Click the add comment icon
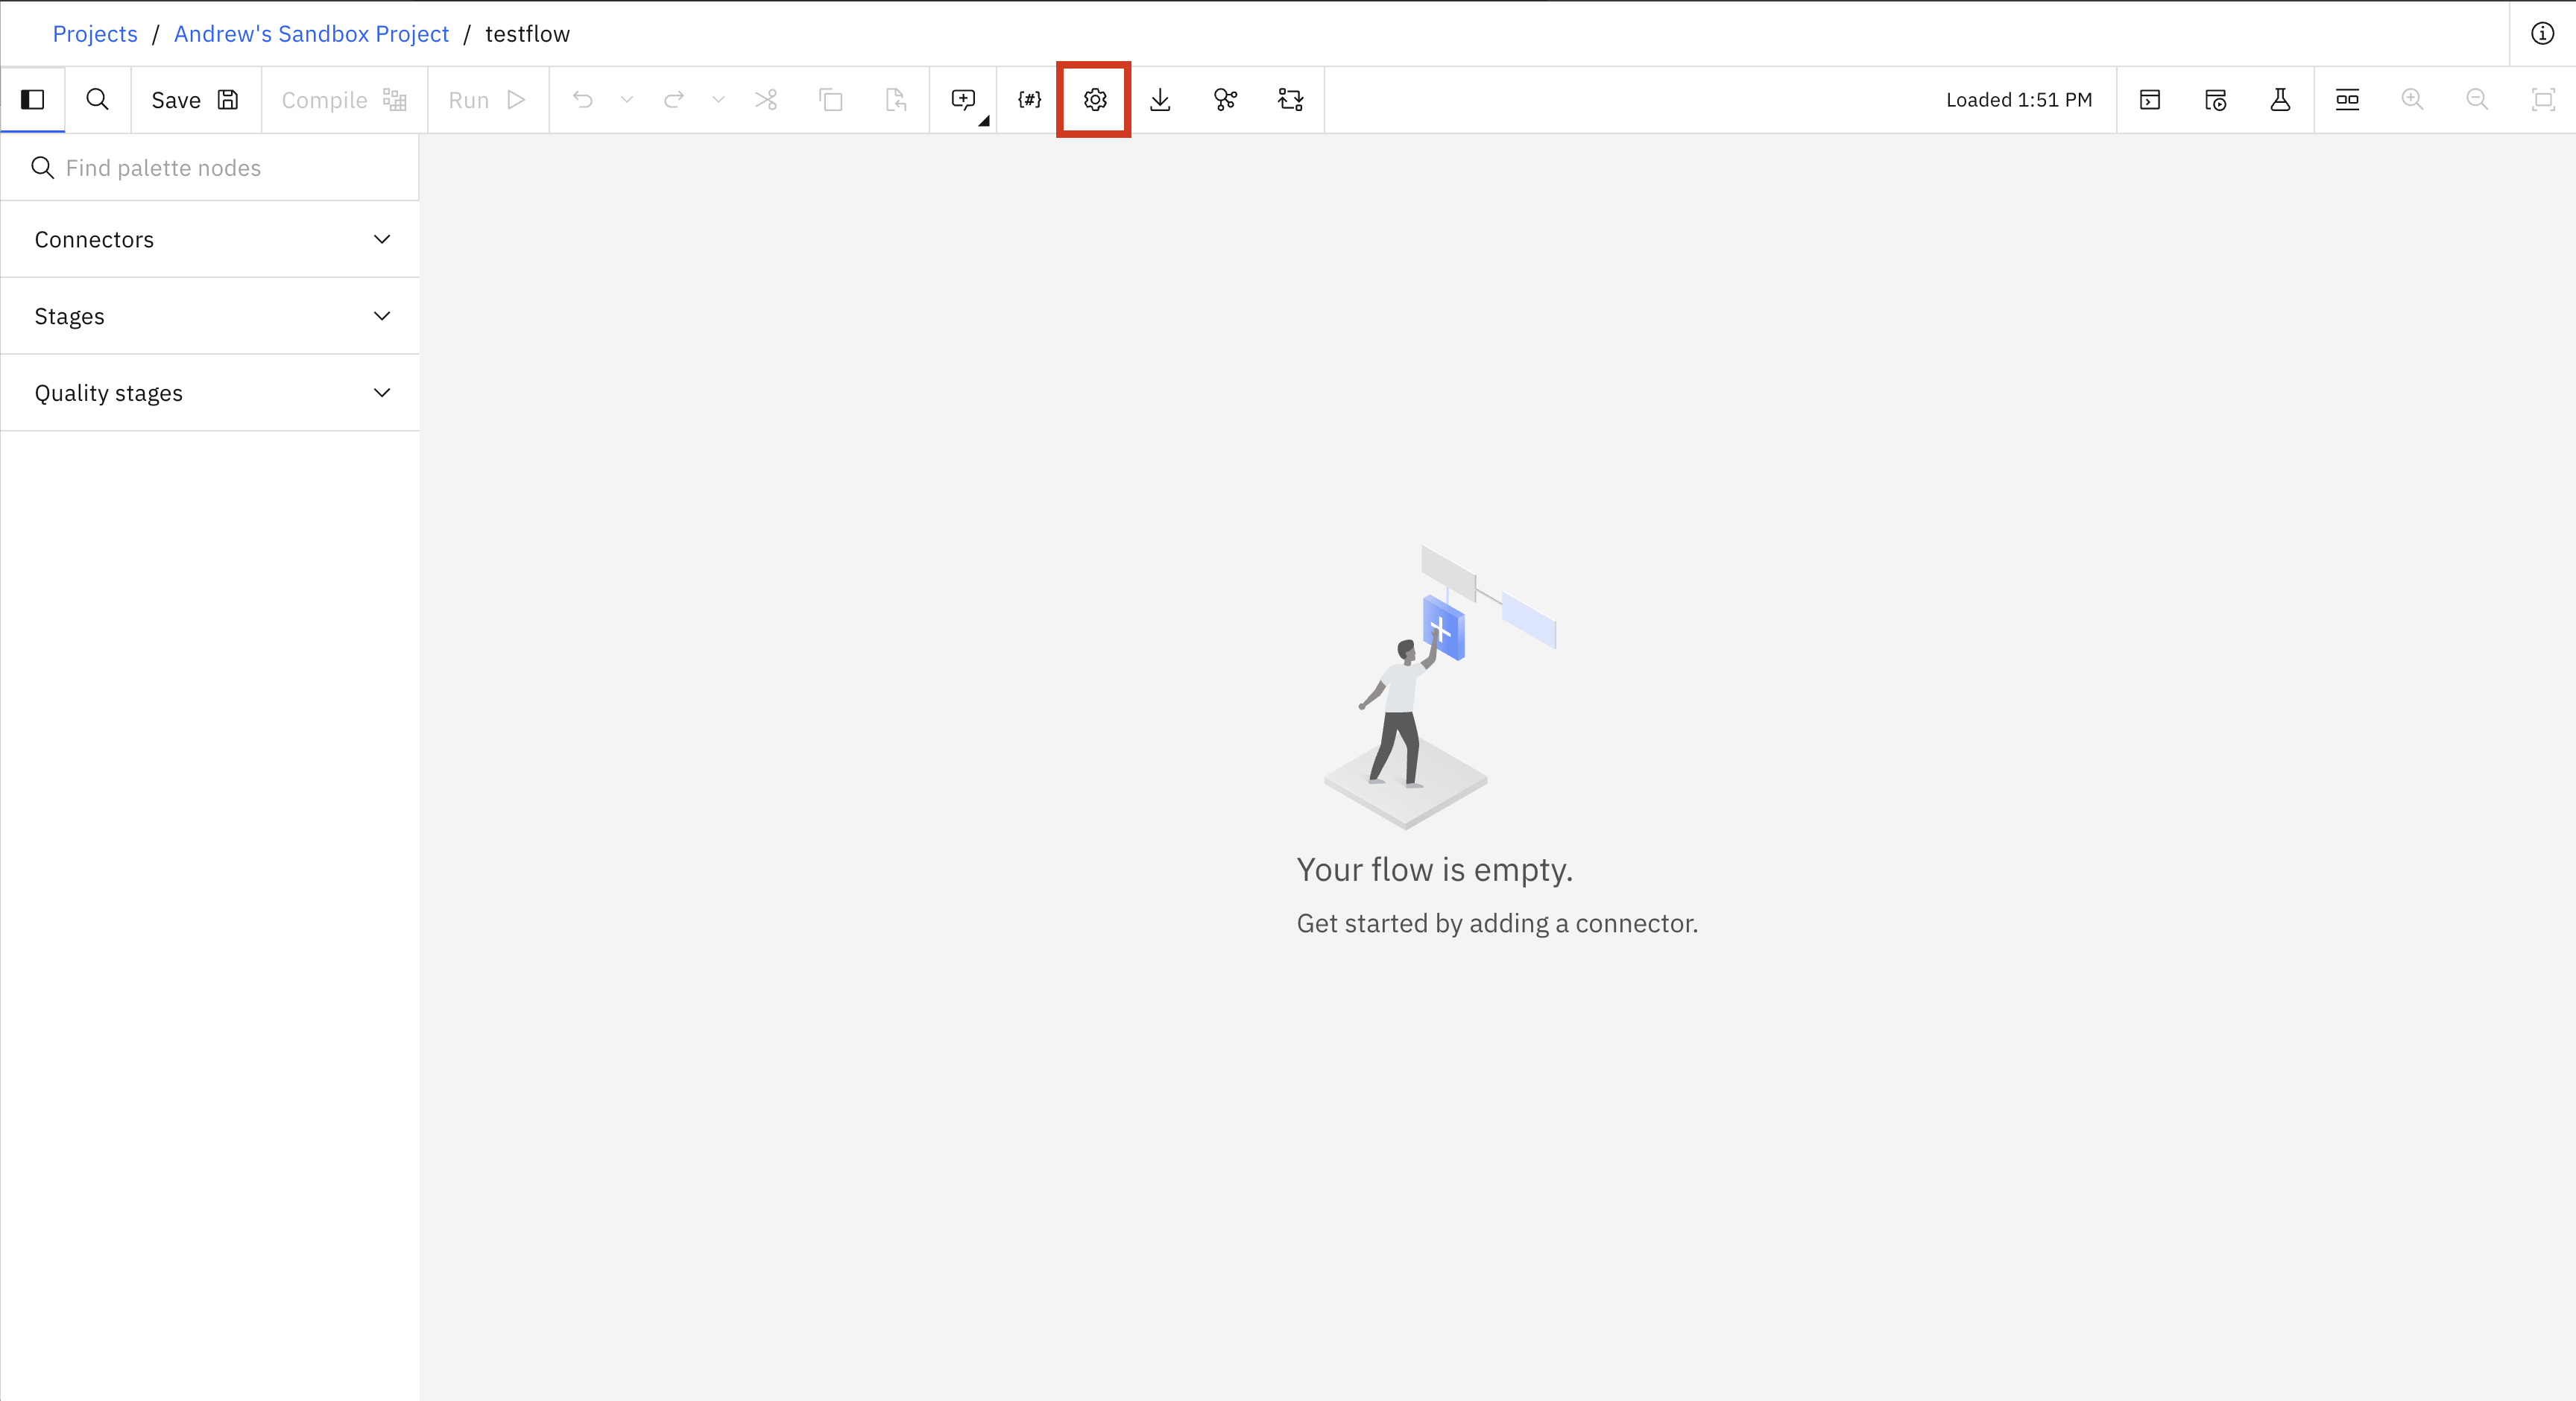 coord(962,99)
